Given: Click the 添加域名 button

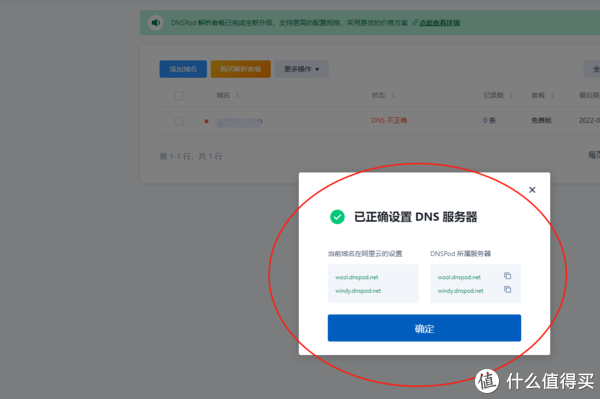Looking at the screenshot, I should (183, 69).
